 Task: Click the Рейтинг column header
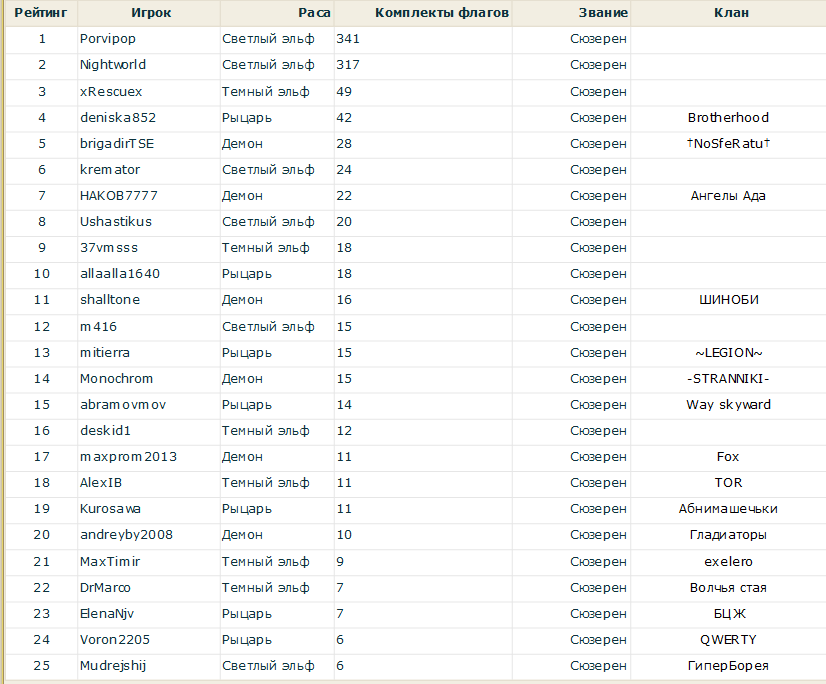point(41,13)
